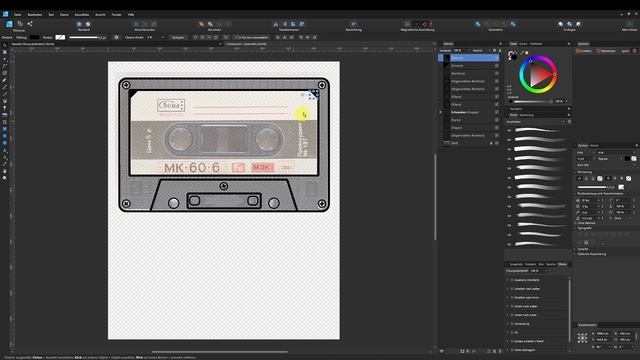Image resolution: width=640 pixels, height=360 pixels.
Task: Click the orange icon right of Synchr in Symbole panel
Action: (x=635, y=51)
